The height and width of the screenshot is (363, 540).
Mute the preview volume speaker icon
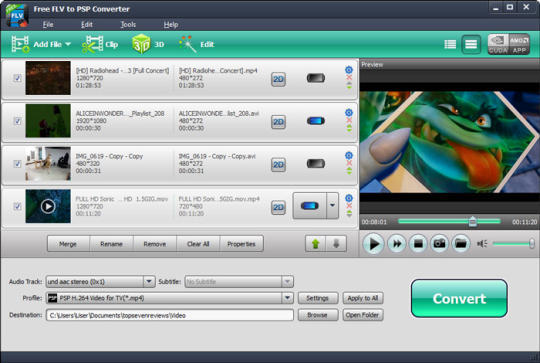click(482, 244)
